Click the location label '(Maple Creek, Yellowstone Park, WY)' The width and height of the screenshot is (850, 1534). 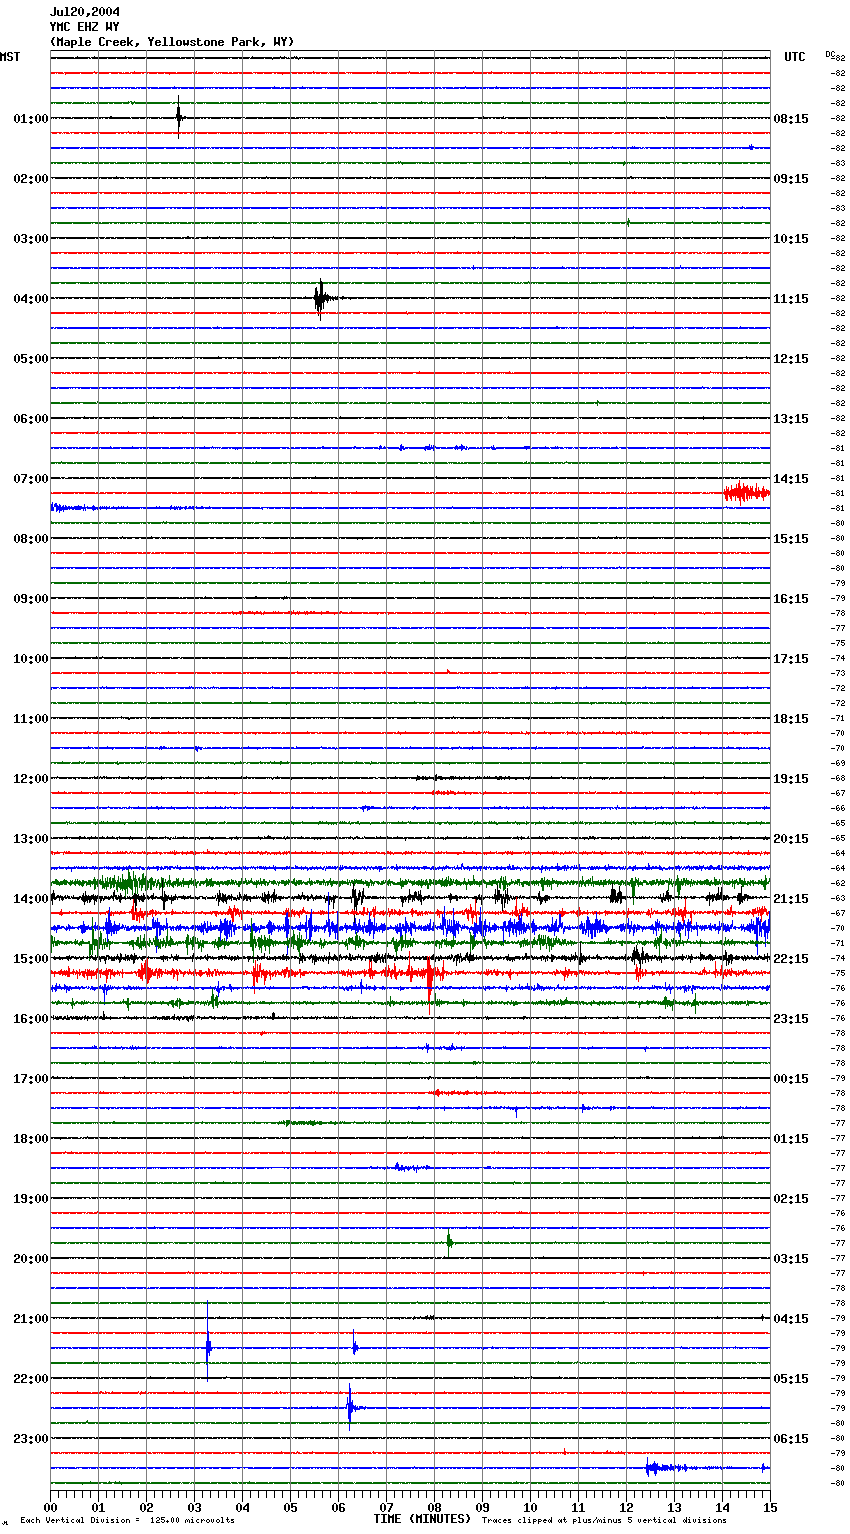pyautogui.click(x=172, y=42)
